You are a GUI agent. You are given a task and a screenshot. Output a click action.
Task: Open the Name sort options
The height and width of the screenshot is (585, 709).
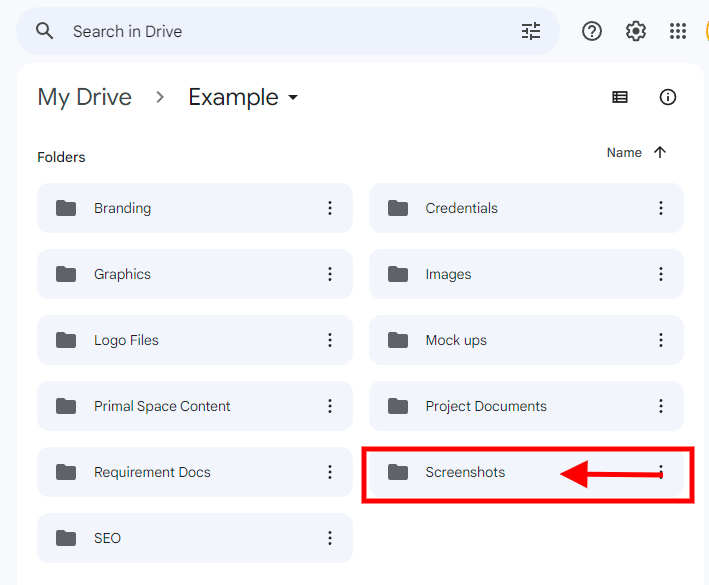(624, 152)
